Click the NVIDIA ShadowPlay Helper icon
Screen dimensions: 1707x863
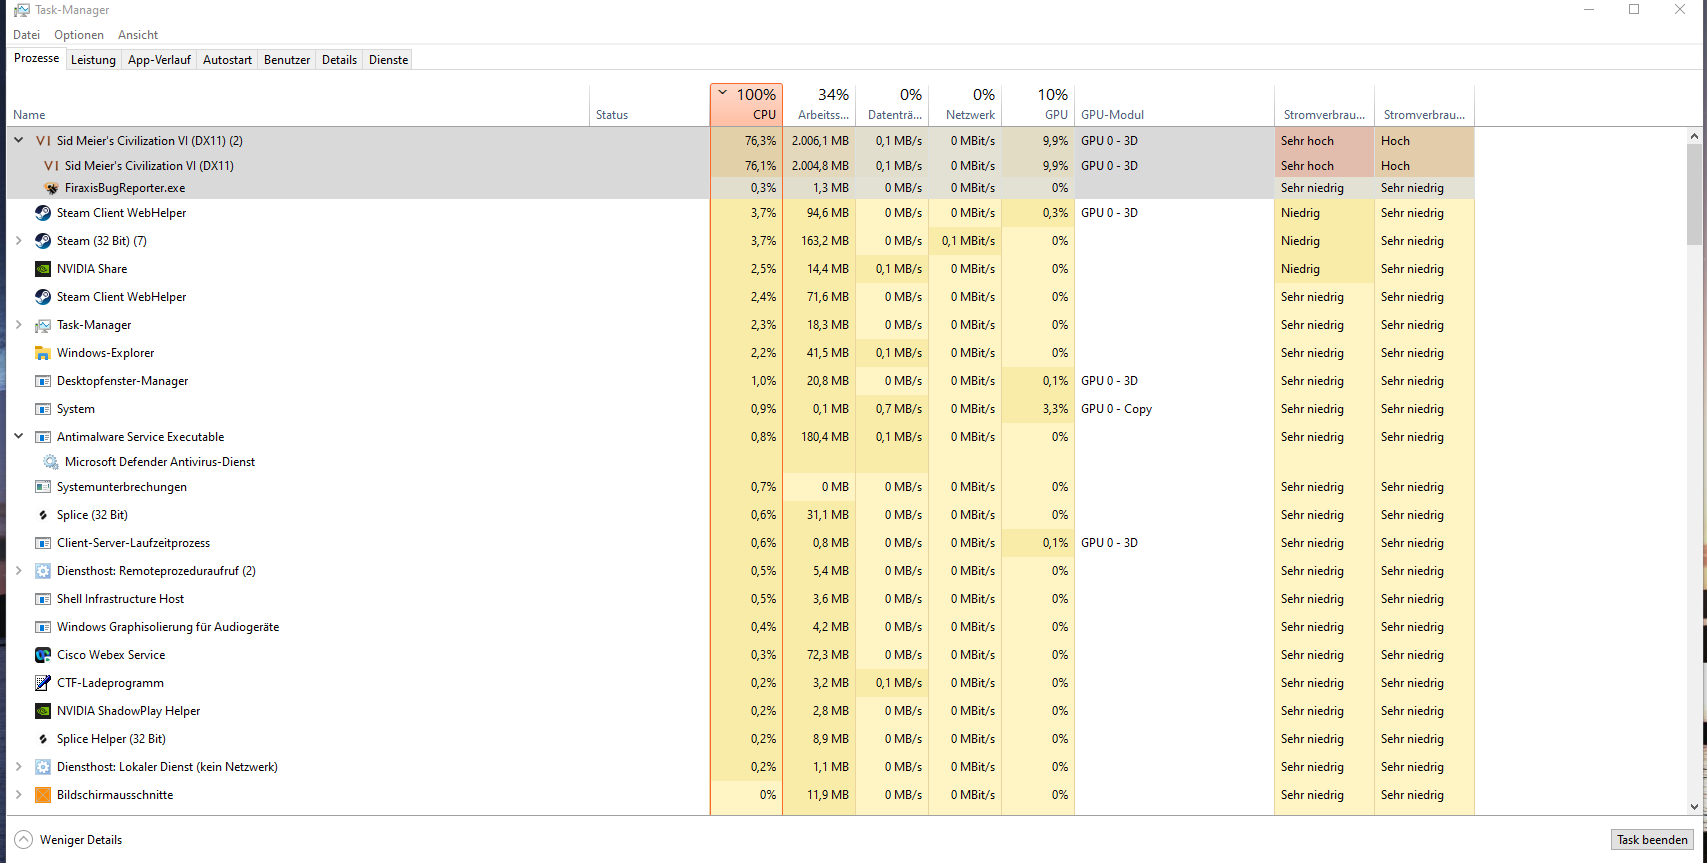pyautogui.click(x=43, y=711)
